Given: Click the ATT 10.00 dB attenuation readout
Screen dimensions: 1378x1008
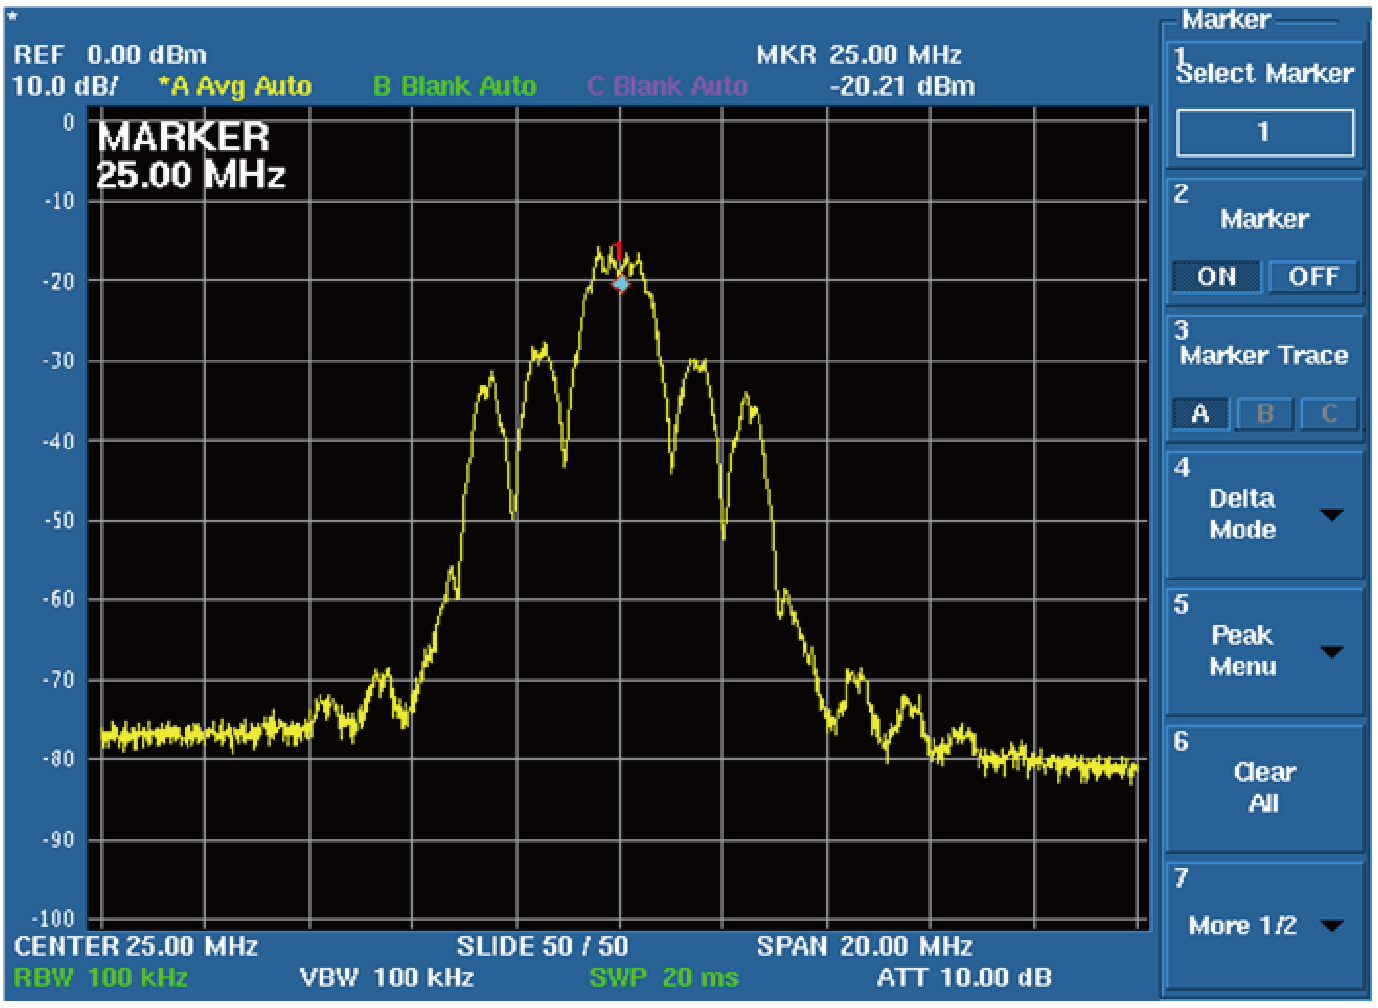Looking at the screenshot, I should coord(963,977).
